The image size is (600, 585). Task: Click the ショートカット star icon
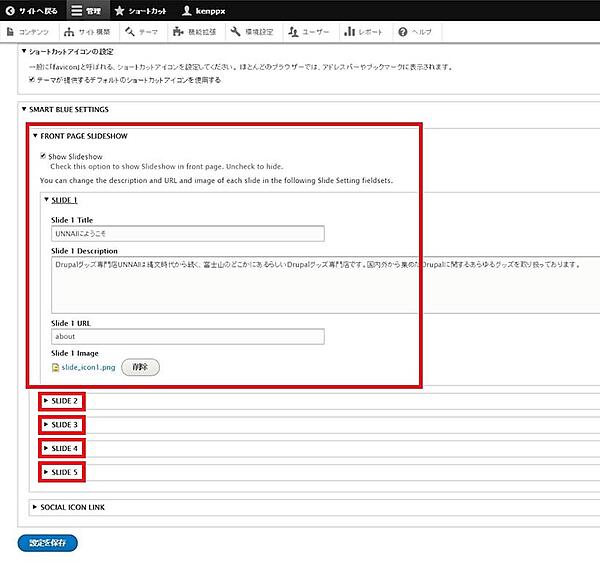pyautogui.click(x=120, y=10)
